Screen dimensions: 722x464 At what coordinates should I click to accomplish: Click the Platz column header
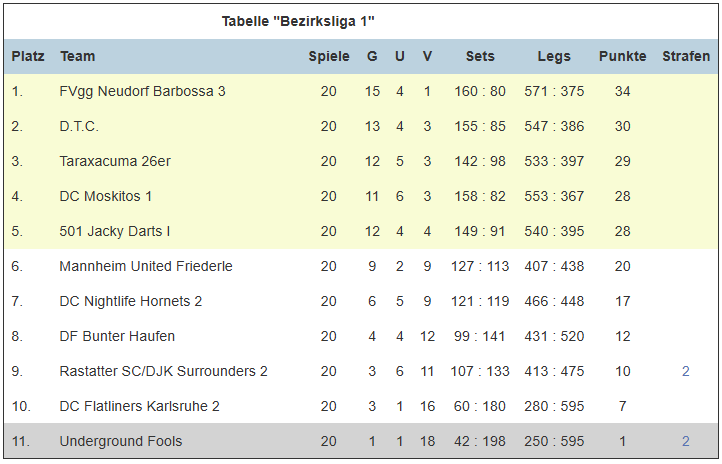tap(28, 56)
